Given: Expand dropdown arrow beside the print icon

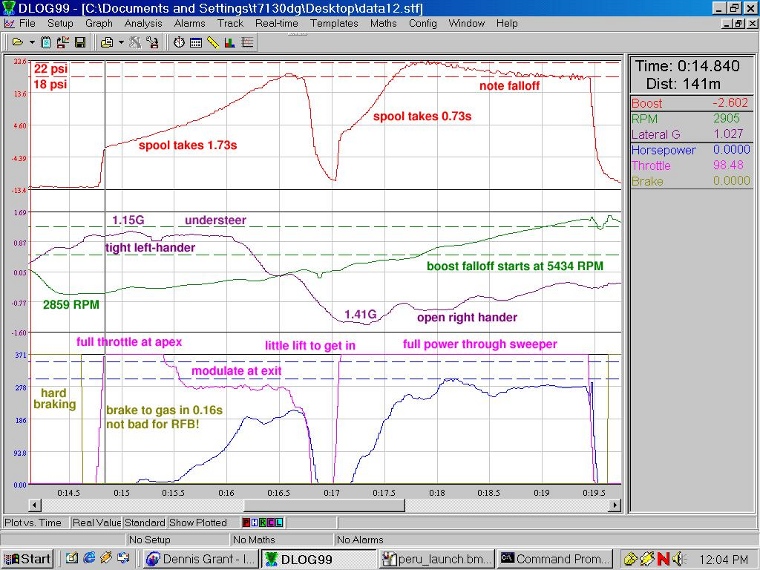Looking at the screenshot, I should (x=121, y=42).
